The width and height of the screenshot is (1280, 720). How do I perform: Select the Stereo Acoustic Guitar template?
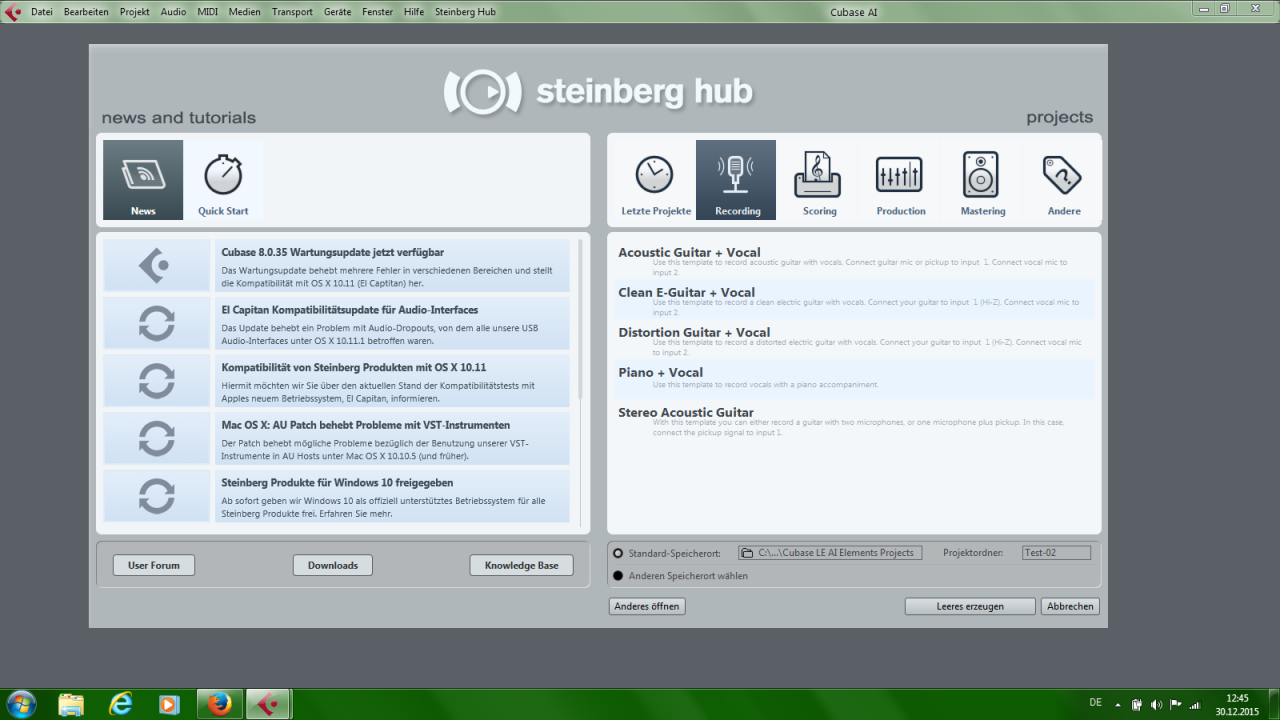(854, 420)
